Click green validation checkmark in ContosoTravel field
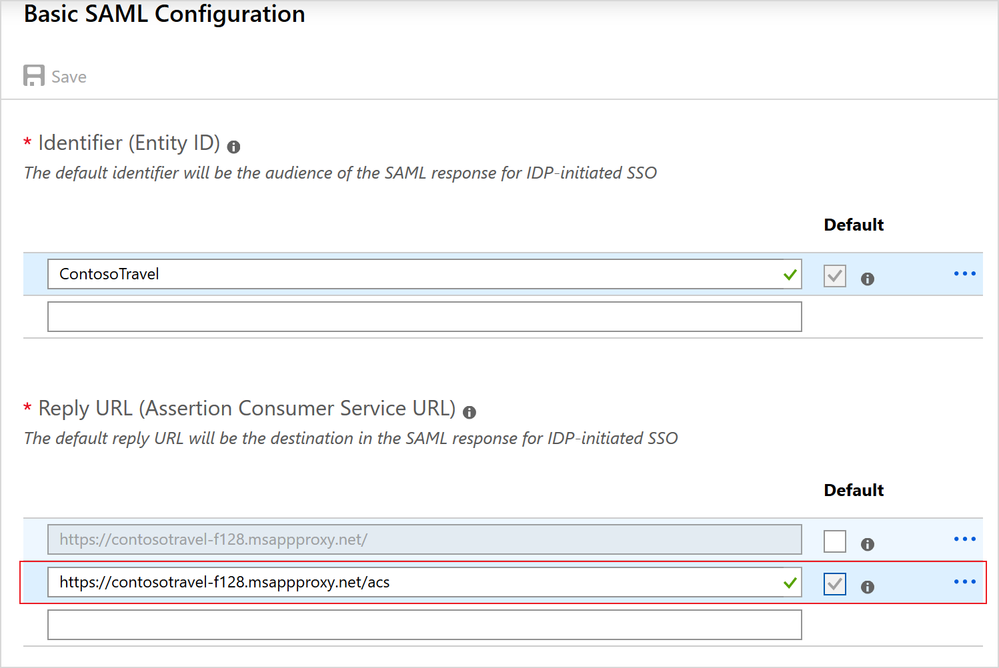The width and height of the screenshot is (999, 668). pos(791,273)
